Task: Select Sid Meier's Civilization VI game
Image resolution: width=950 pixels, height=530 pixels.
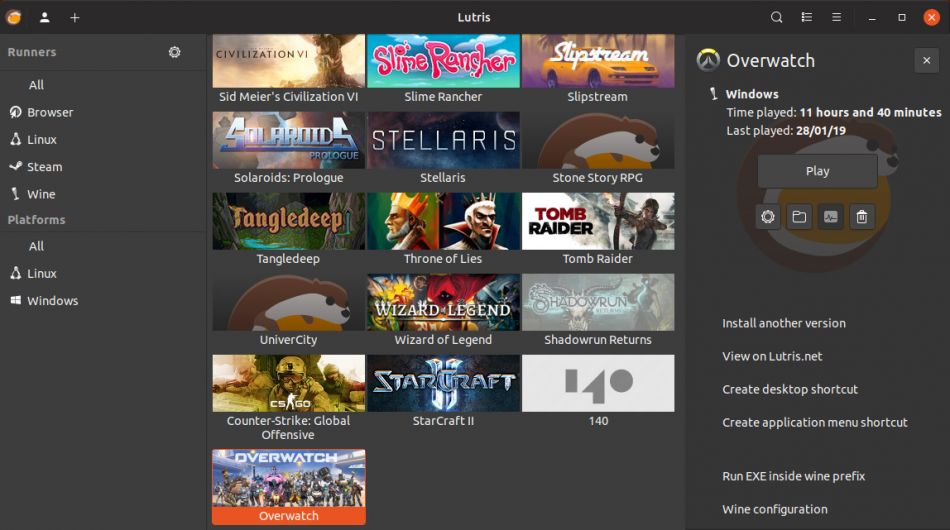Action: [288, 70]
